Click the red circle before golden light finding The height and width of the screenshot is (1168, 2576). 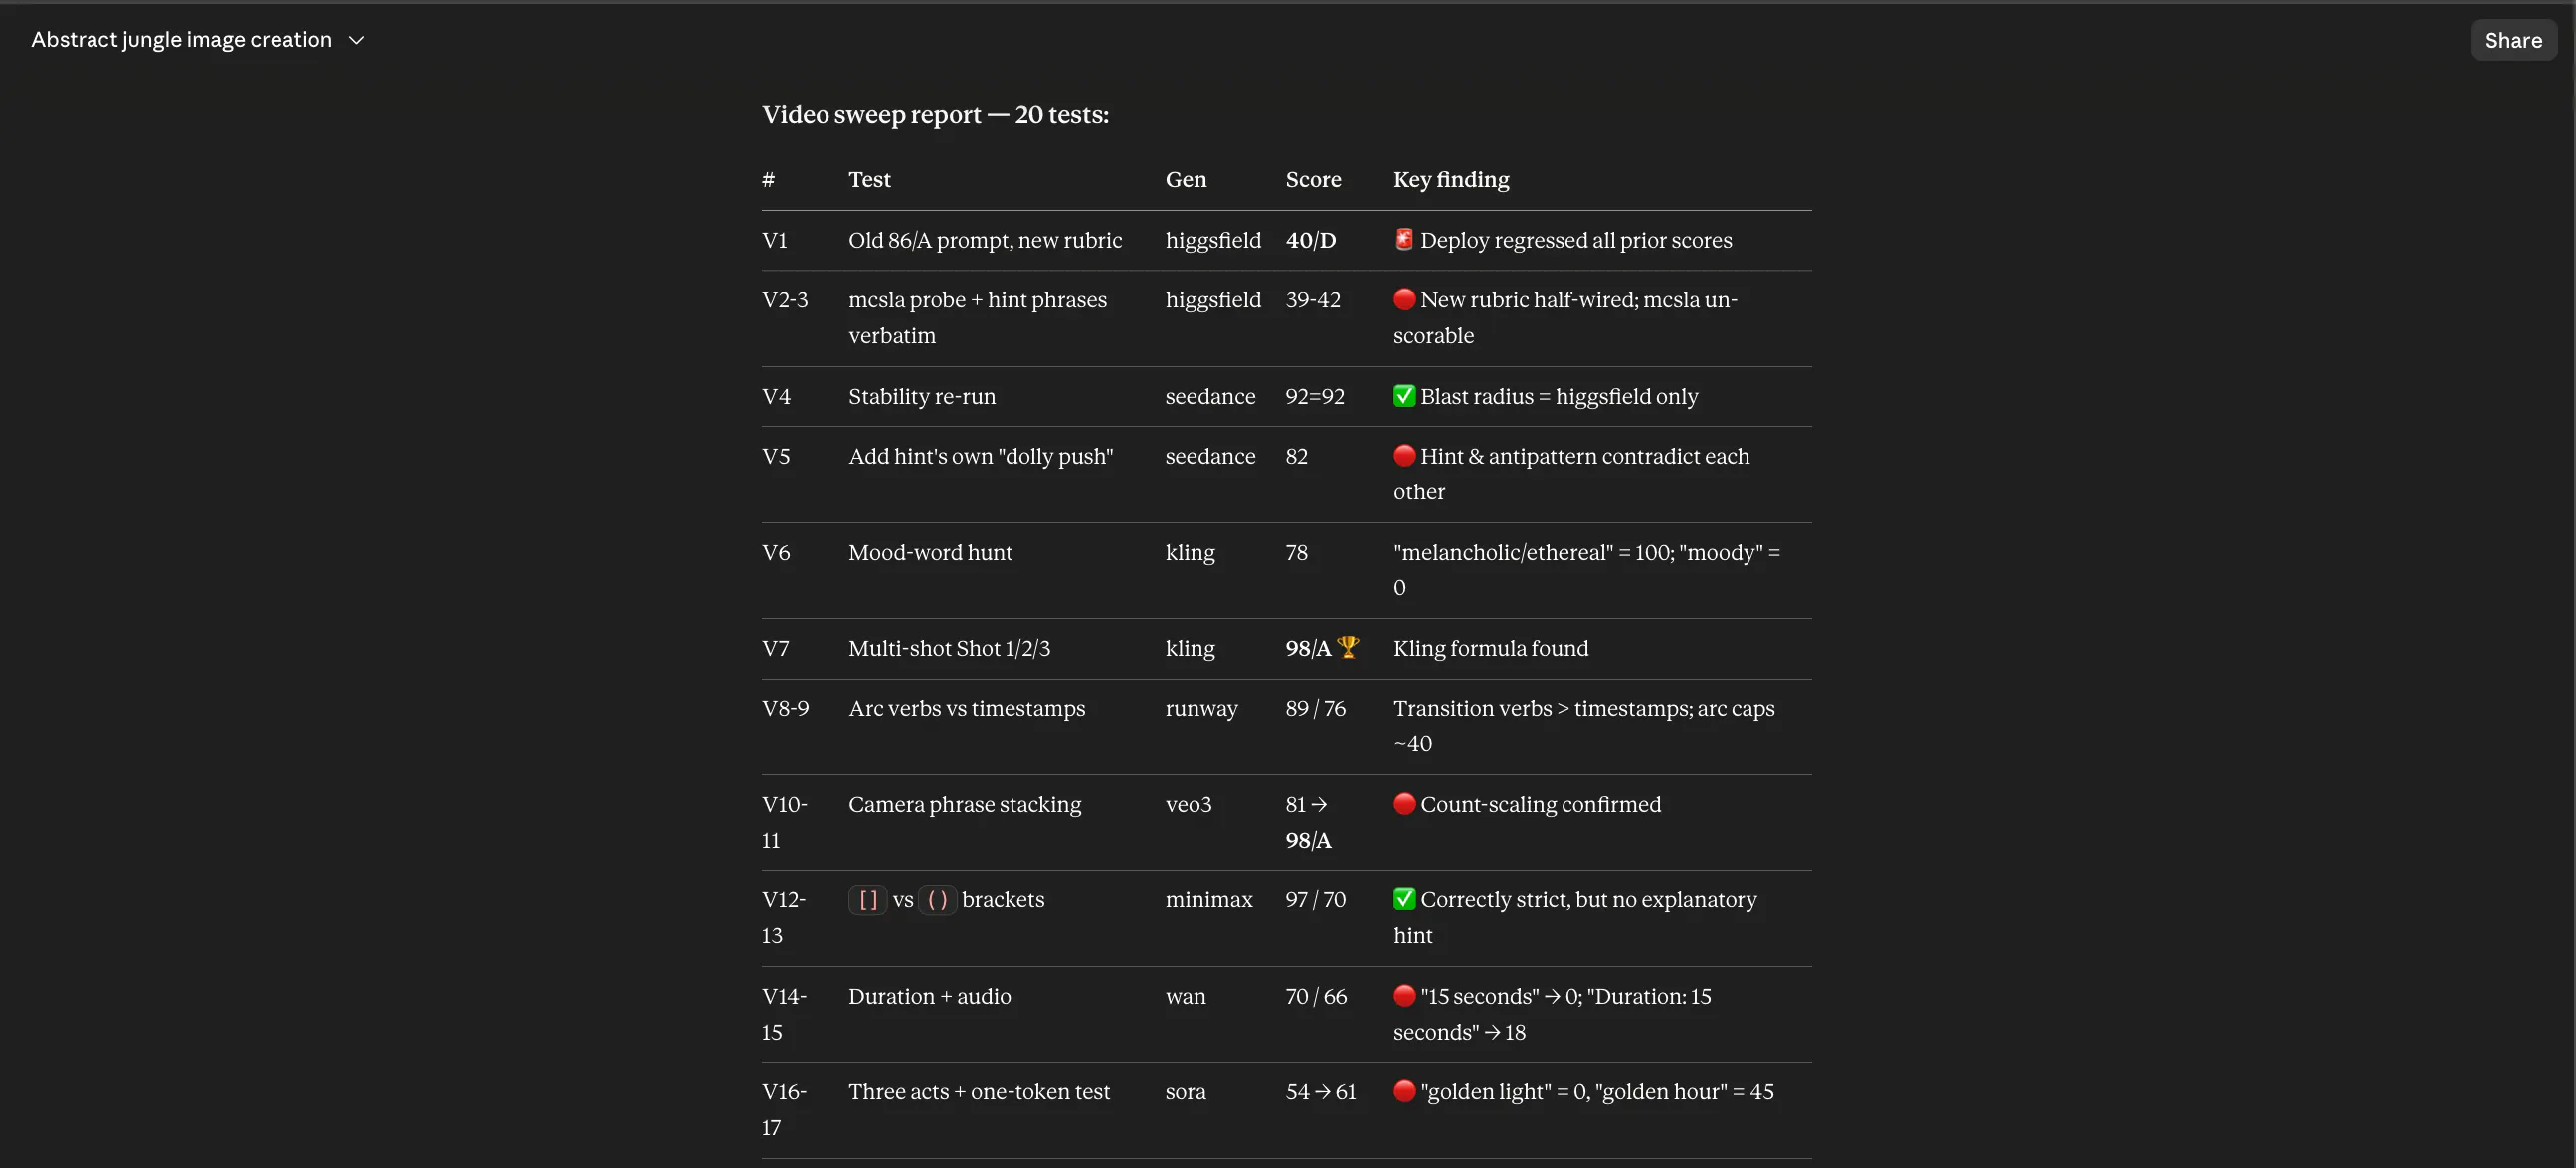[1404, 1091]
